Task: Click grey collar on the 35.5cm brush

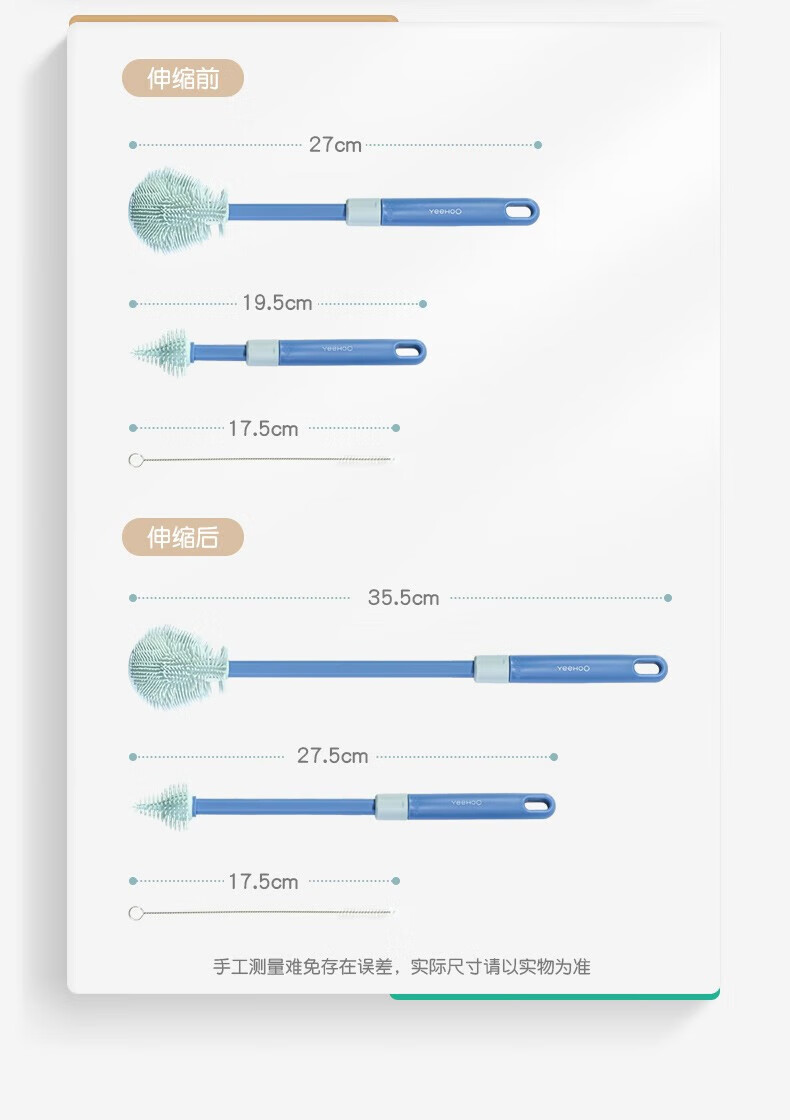Action: pyautogui.click(x=490, y=669)
